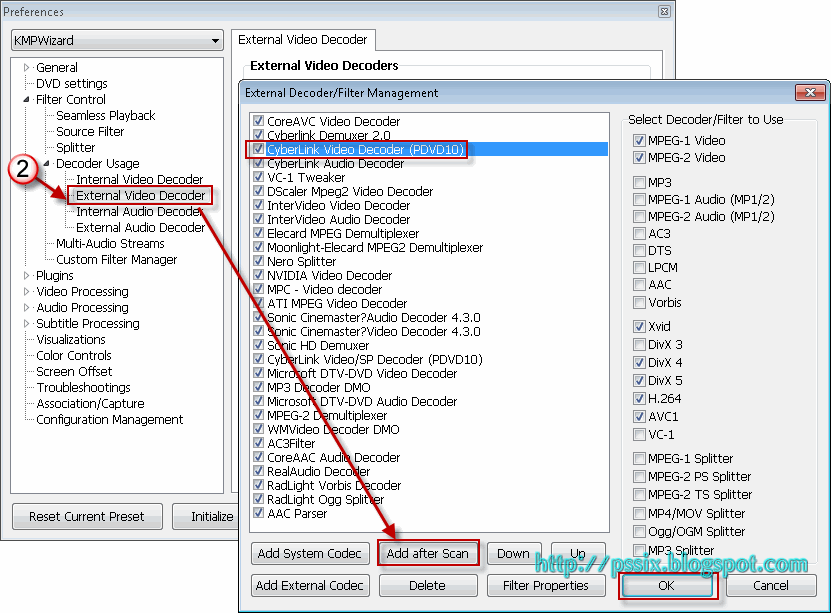Enable MPEG-2 TS Splitter checkbox

pyautogui.click(x=639, y=494)
